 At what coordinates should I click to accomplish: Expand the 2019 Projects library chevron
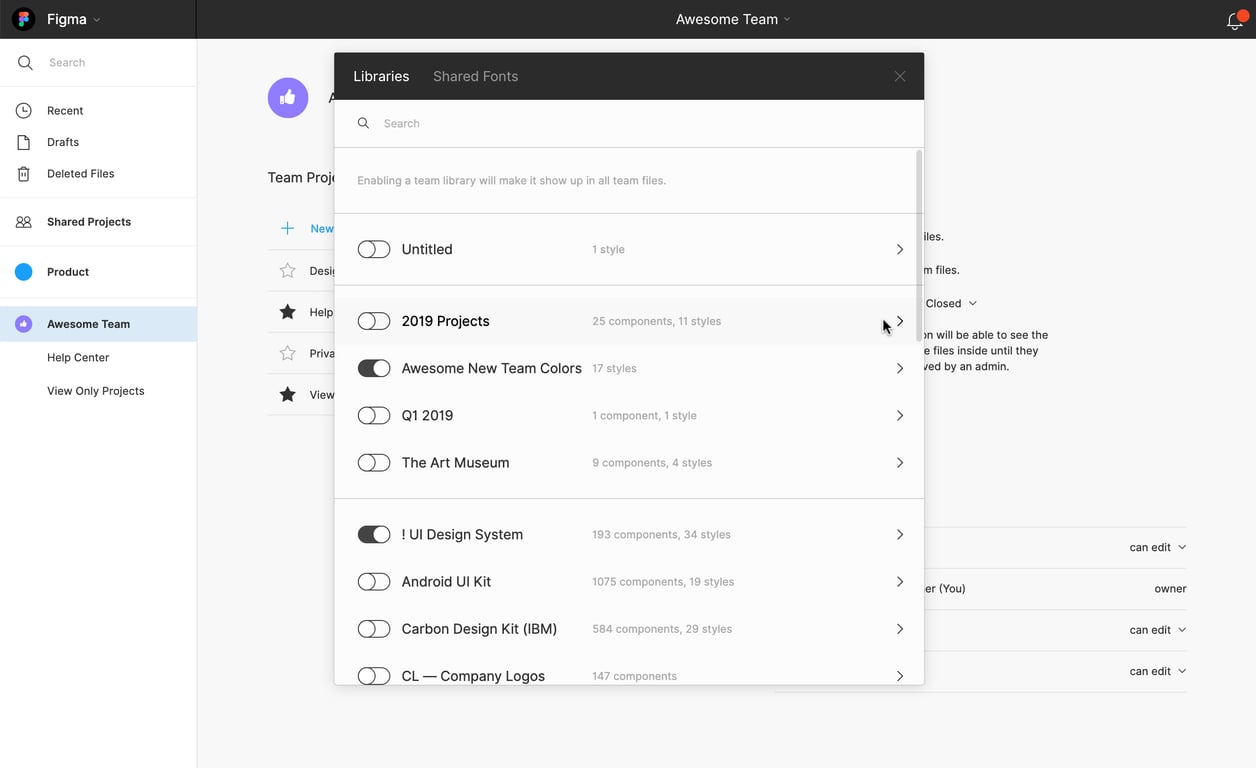click(x=900, y=321)
